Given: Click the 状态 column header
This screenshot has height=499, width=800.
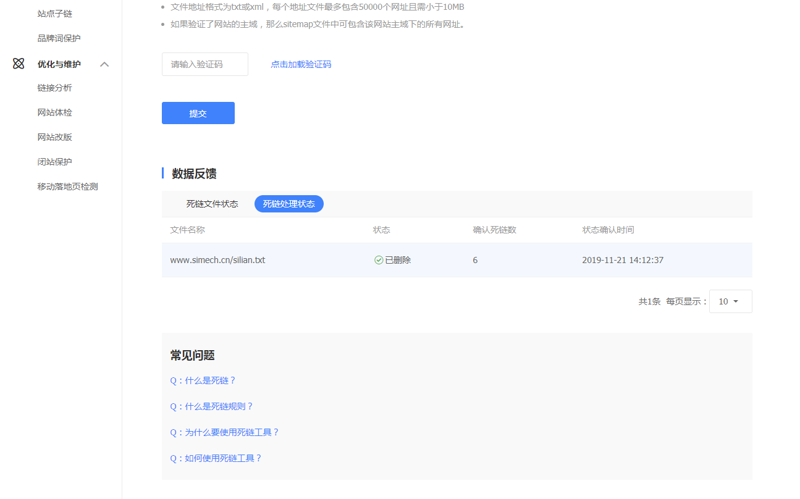Looking at the screenshot, I should tap(382, 230).
